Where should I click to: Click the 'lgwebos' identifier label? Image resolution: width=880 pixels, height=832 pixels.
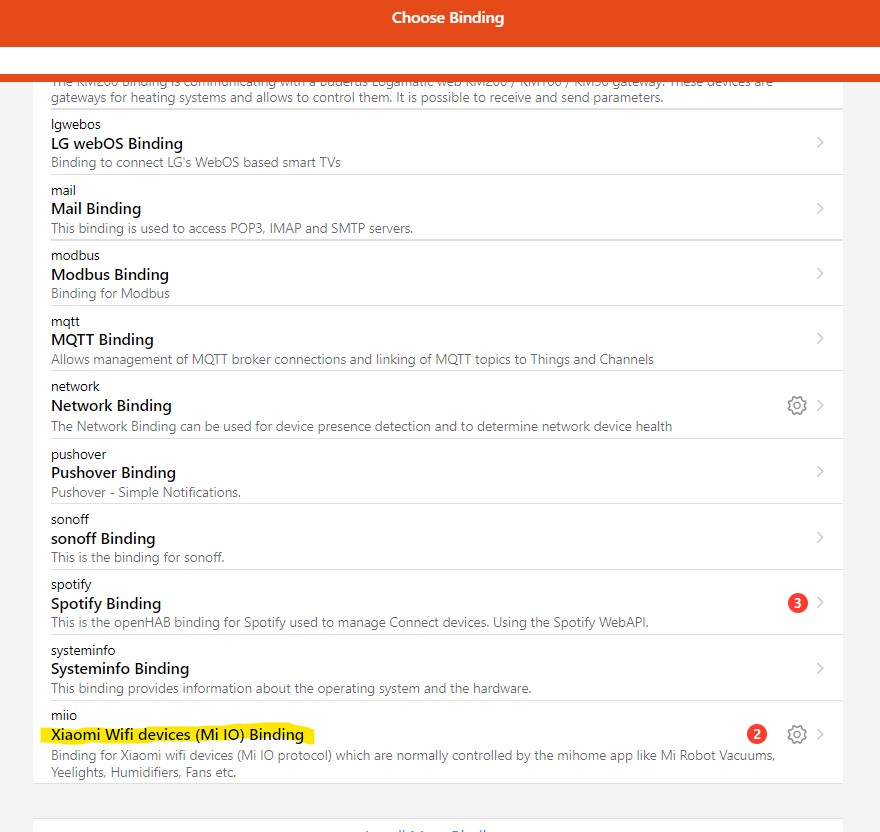(76, 125)
